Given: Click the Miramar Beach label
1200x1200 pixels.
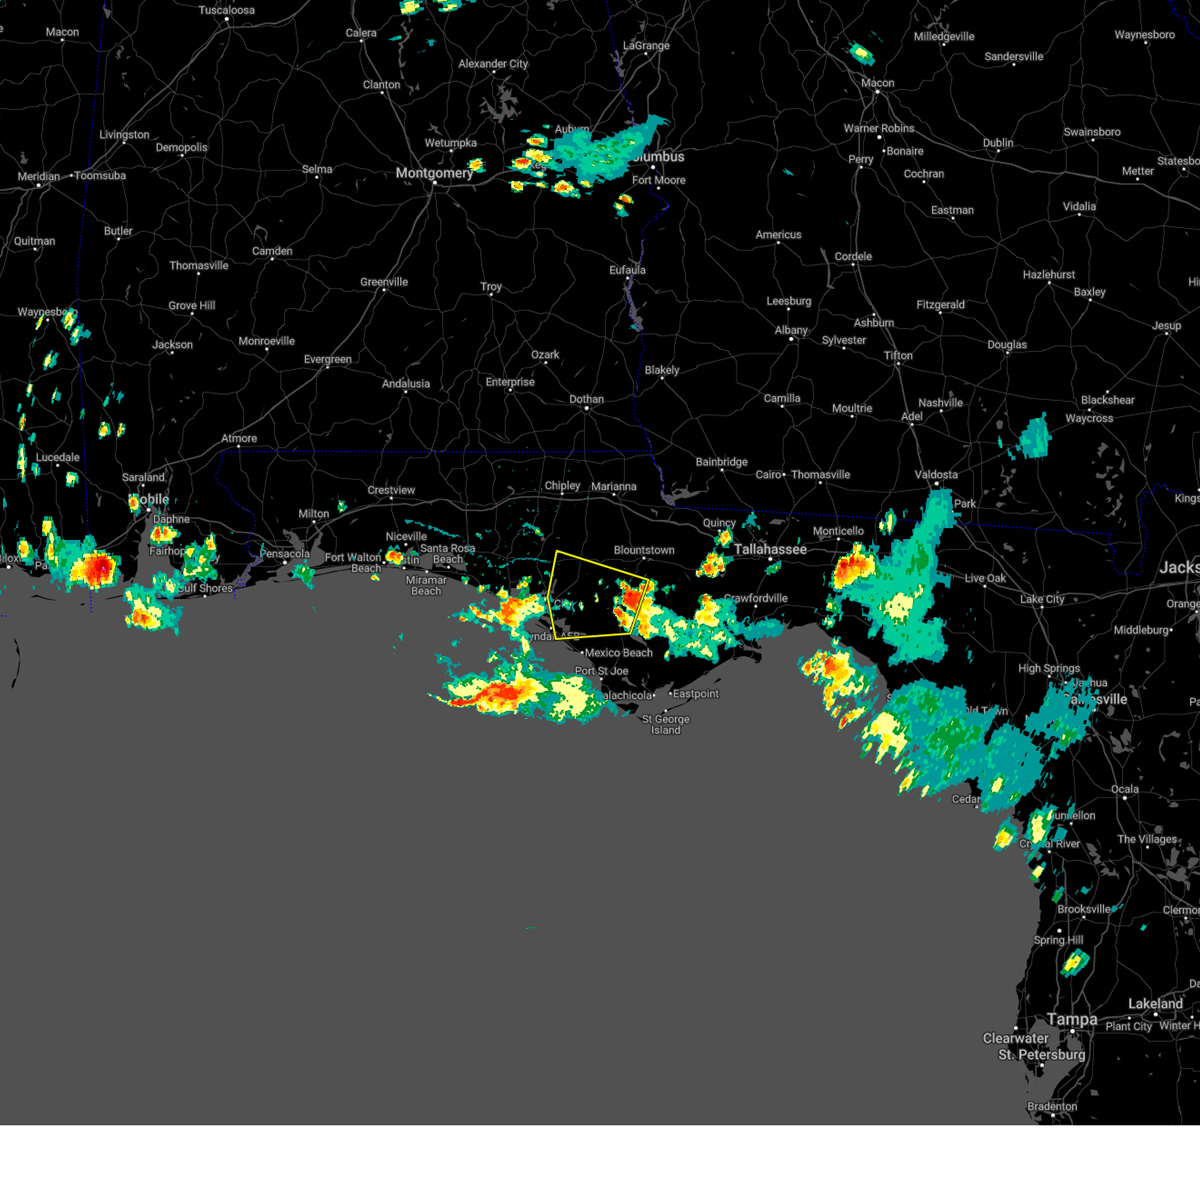Looking at the screenshot, I should [426, 585].
